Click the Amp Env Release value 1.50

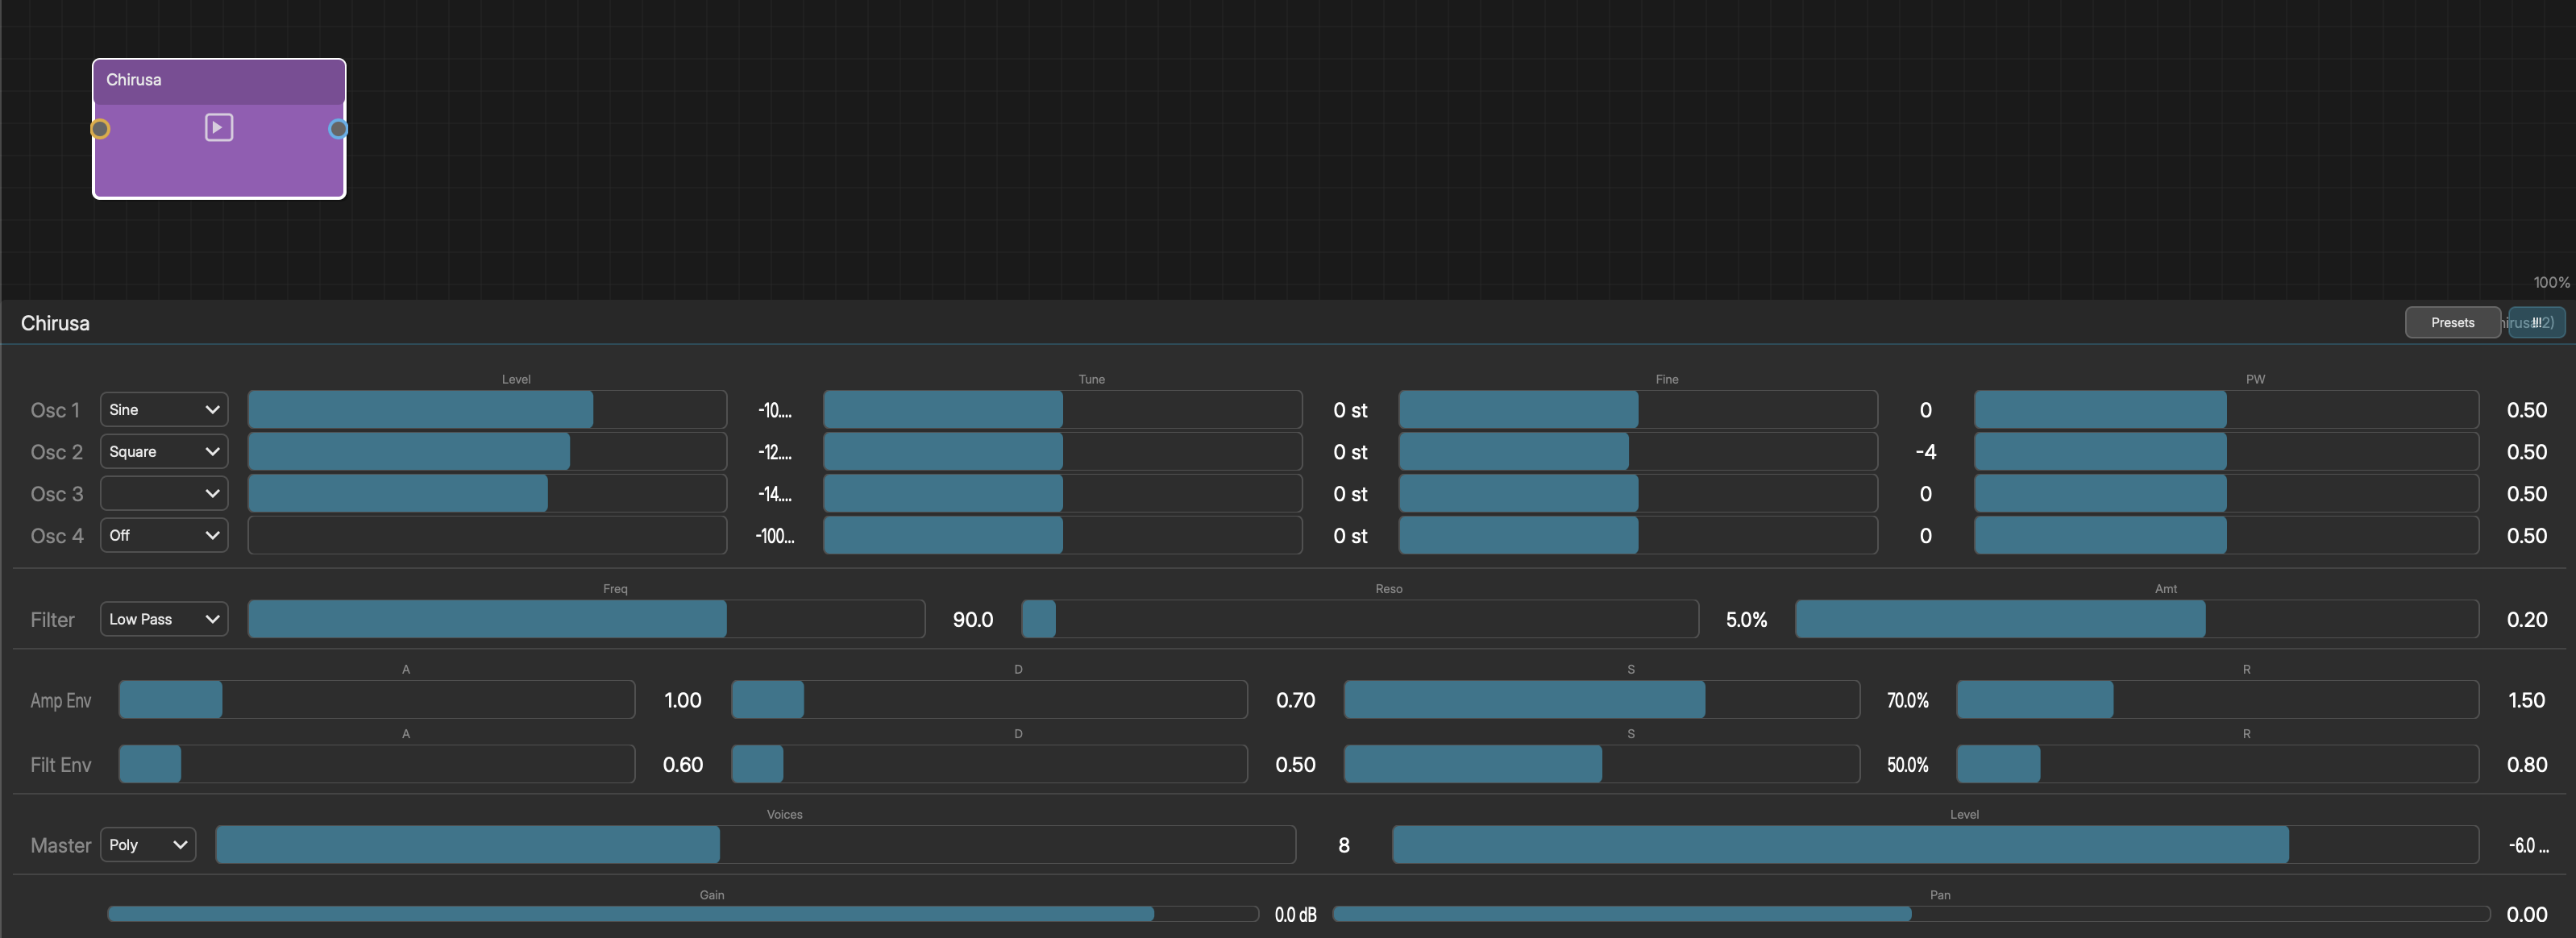(x=2526, y=700)
